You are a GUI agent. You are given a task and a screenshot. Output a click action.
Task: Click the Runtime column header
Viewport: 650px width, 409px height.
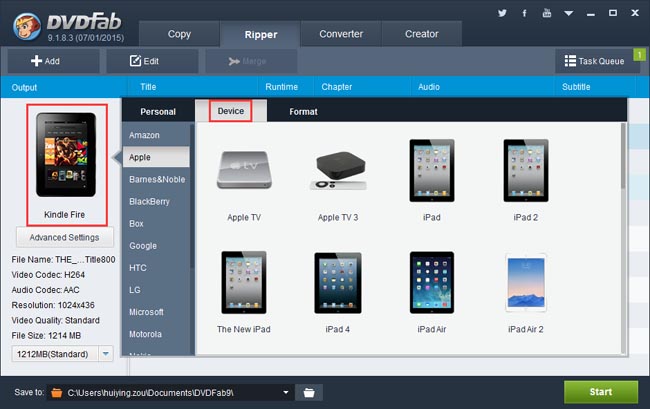tap(281, 87)
